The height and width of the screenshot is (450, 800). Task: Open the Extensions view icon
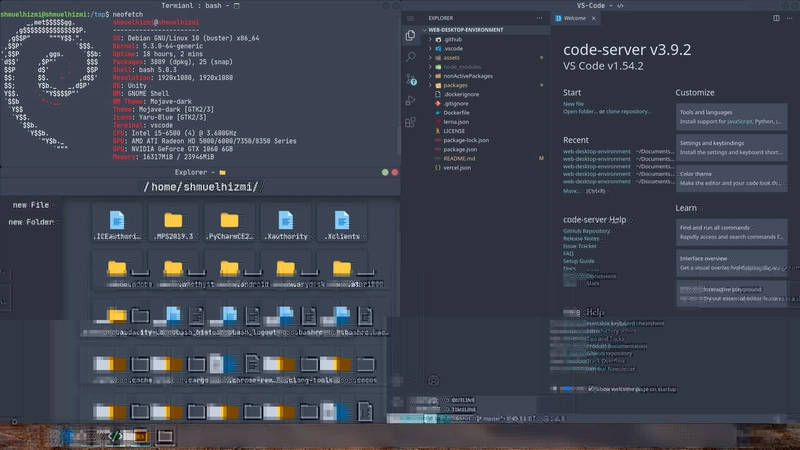point(410,122)
